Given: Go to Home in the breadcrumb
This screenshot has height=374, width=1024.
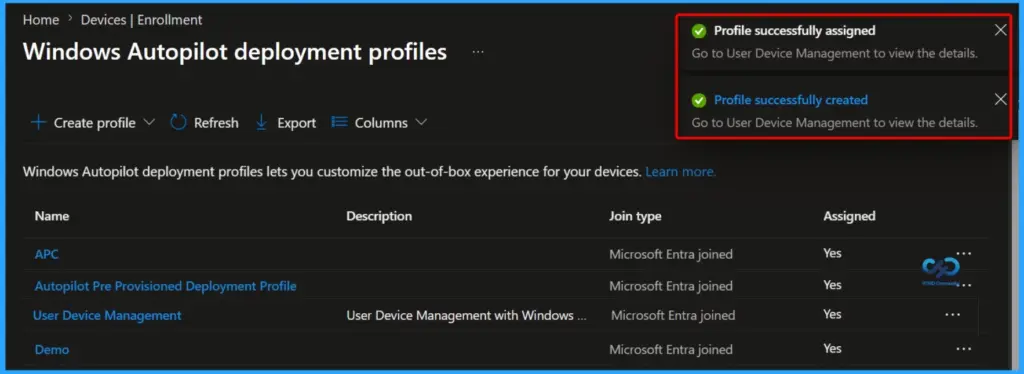Looking at the screenshot, I should [x=40, y=20].
